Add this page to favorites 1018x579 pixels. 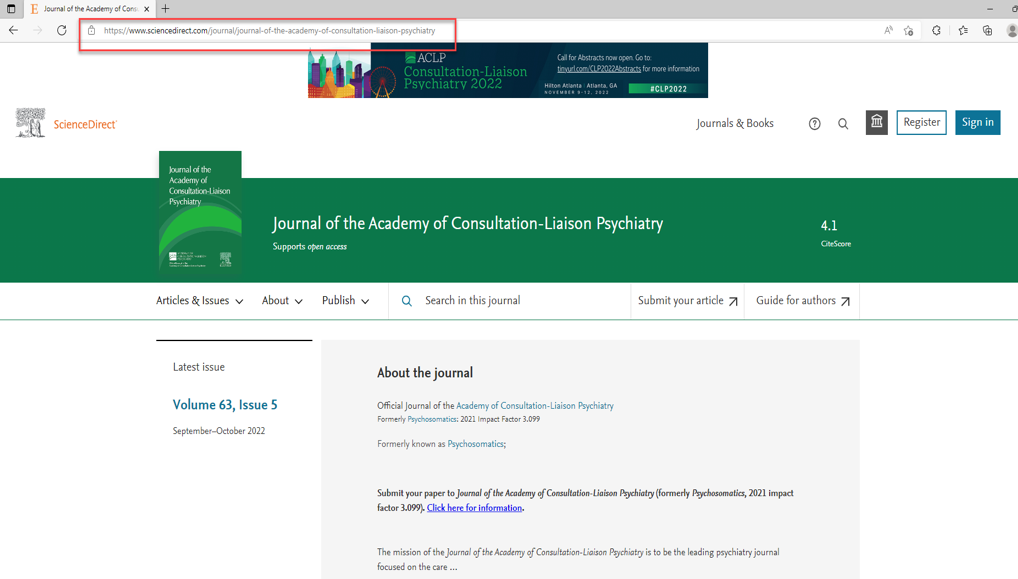pos(909,31)
